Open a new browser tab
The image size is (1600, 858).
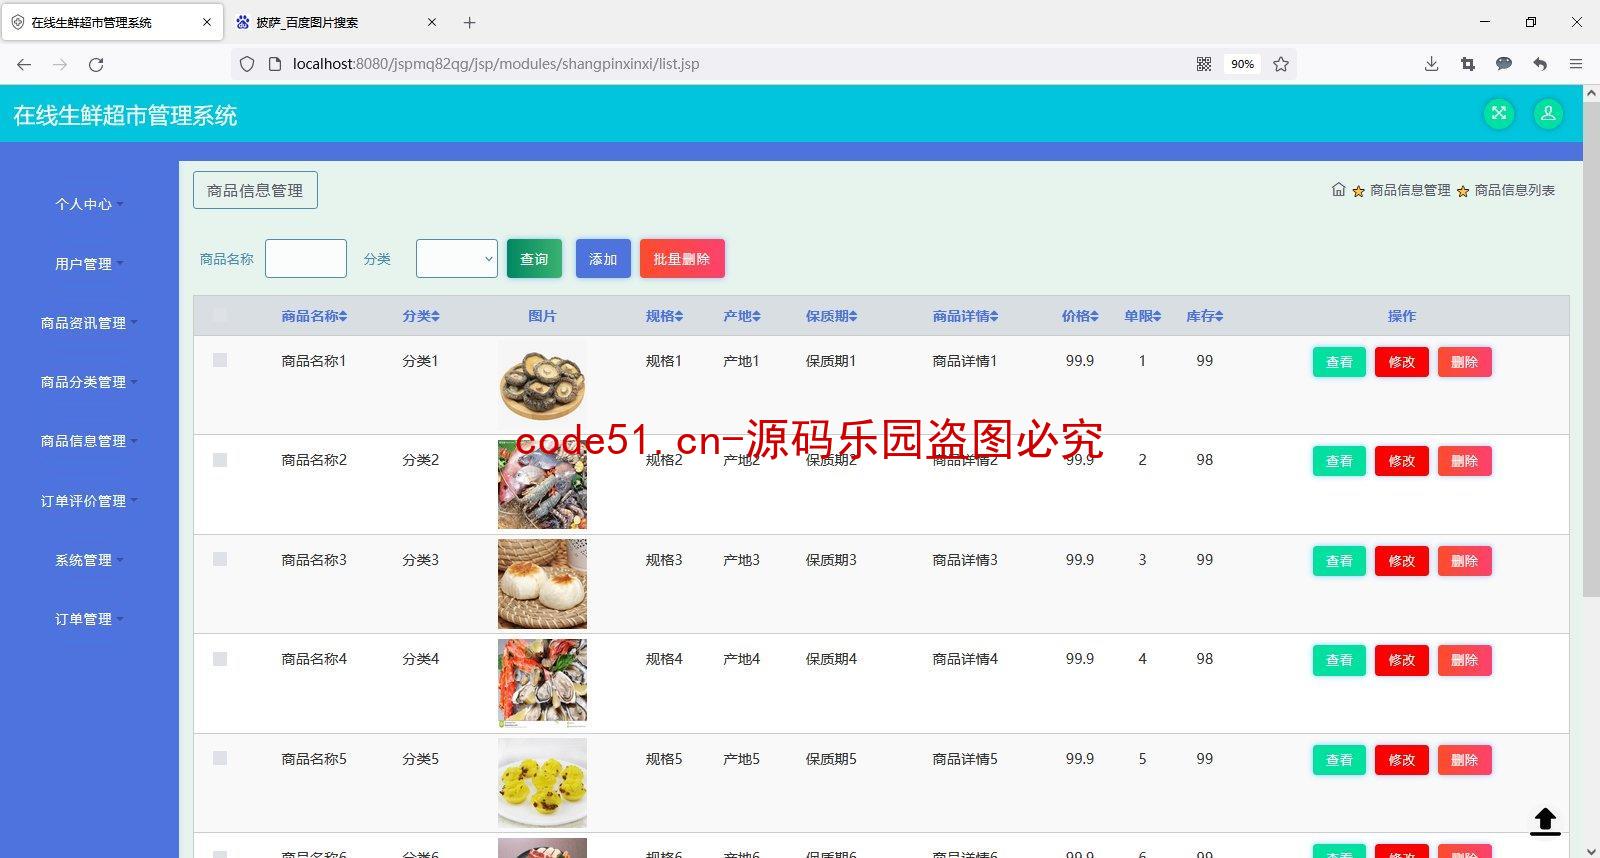pyautogui.click(x=469, y=22)
